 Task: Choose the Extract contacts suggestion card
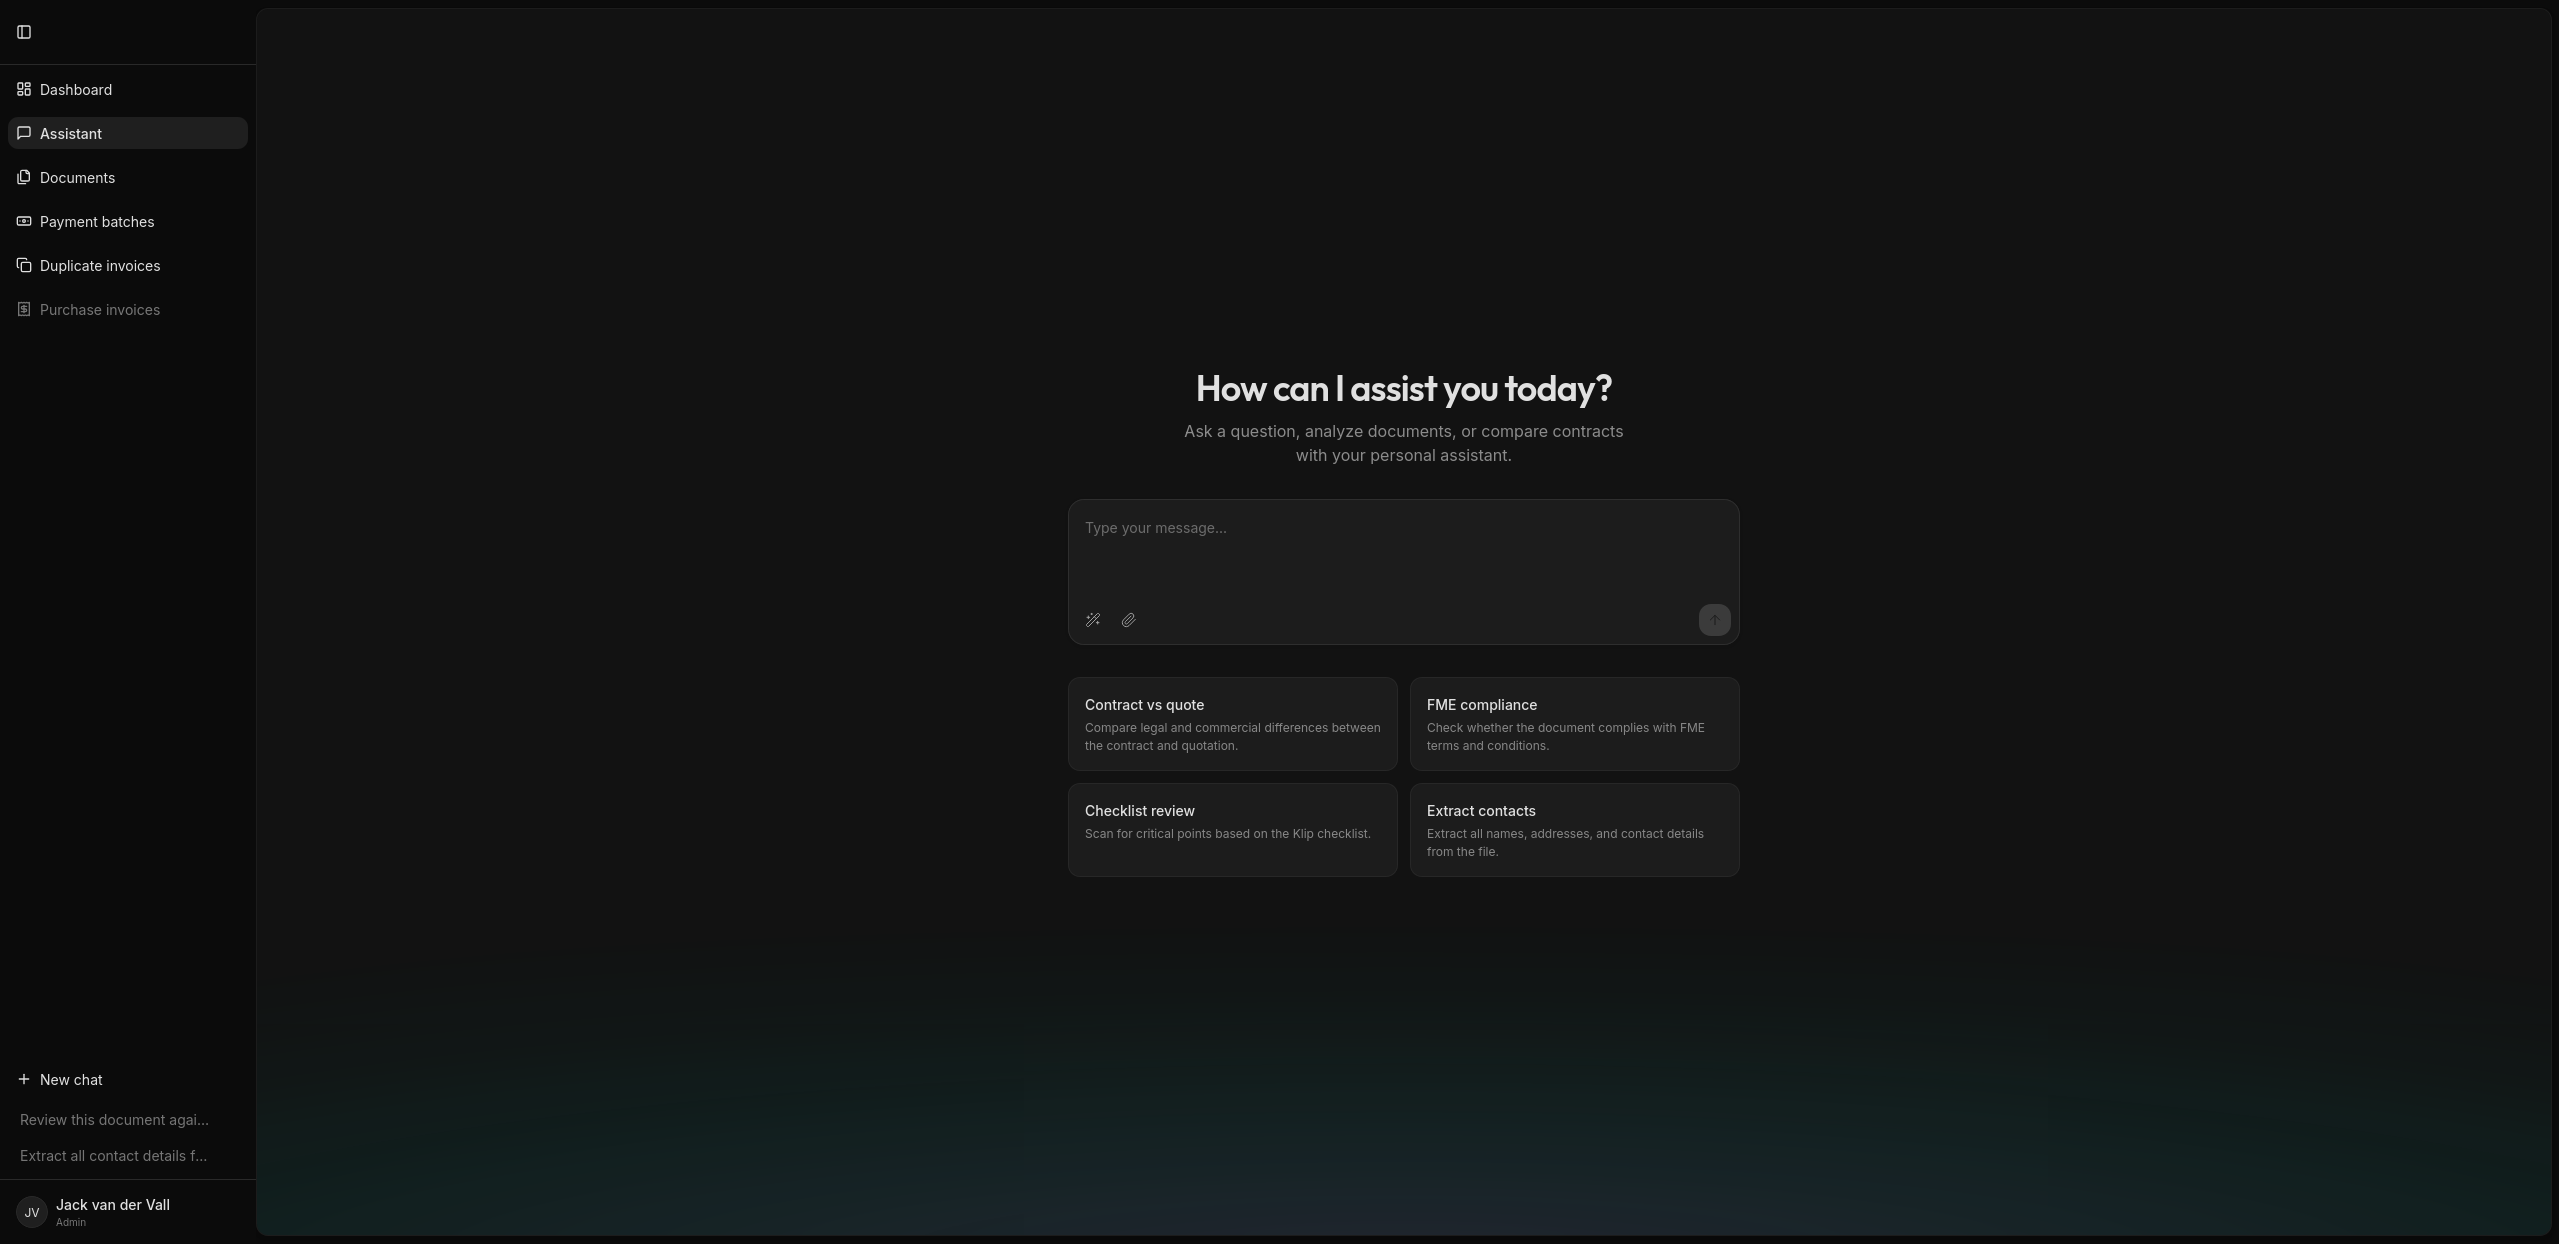point(1574,830)
